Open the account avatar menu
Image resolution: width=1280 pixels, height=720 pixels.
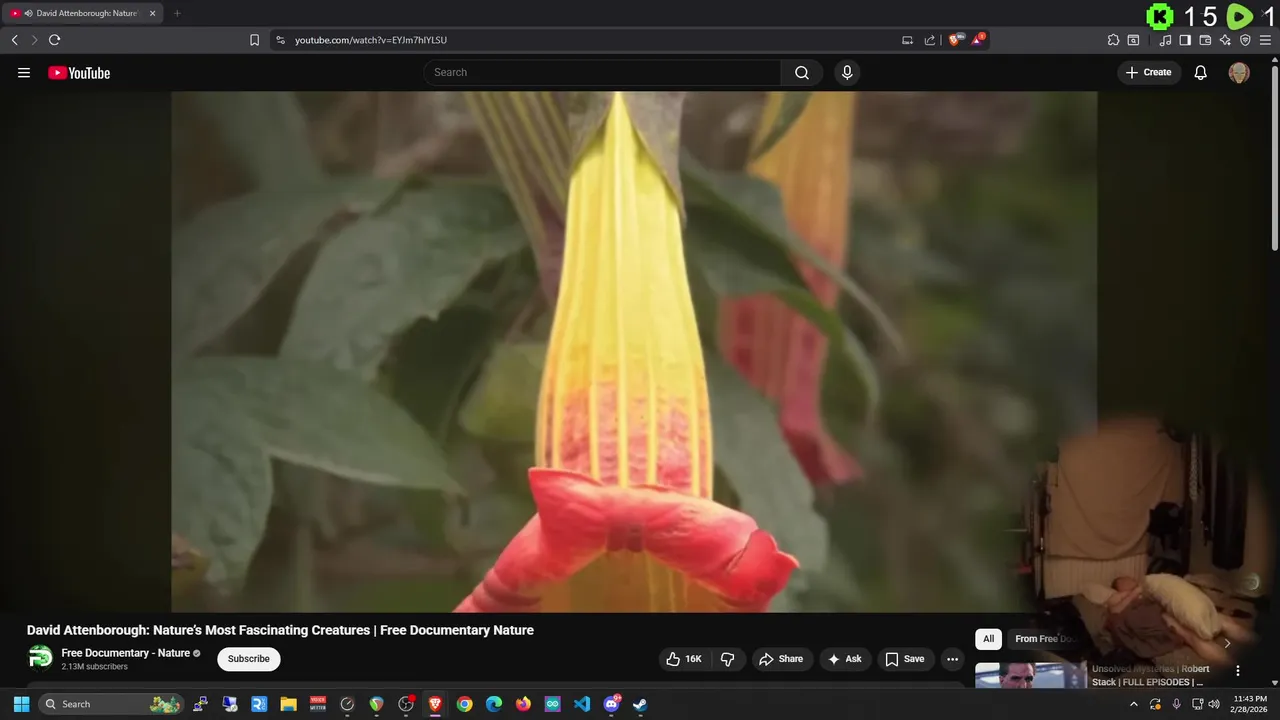(1239, 72)
